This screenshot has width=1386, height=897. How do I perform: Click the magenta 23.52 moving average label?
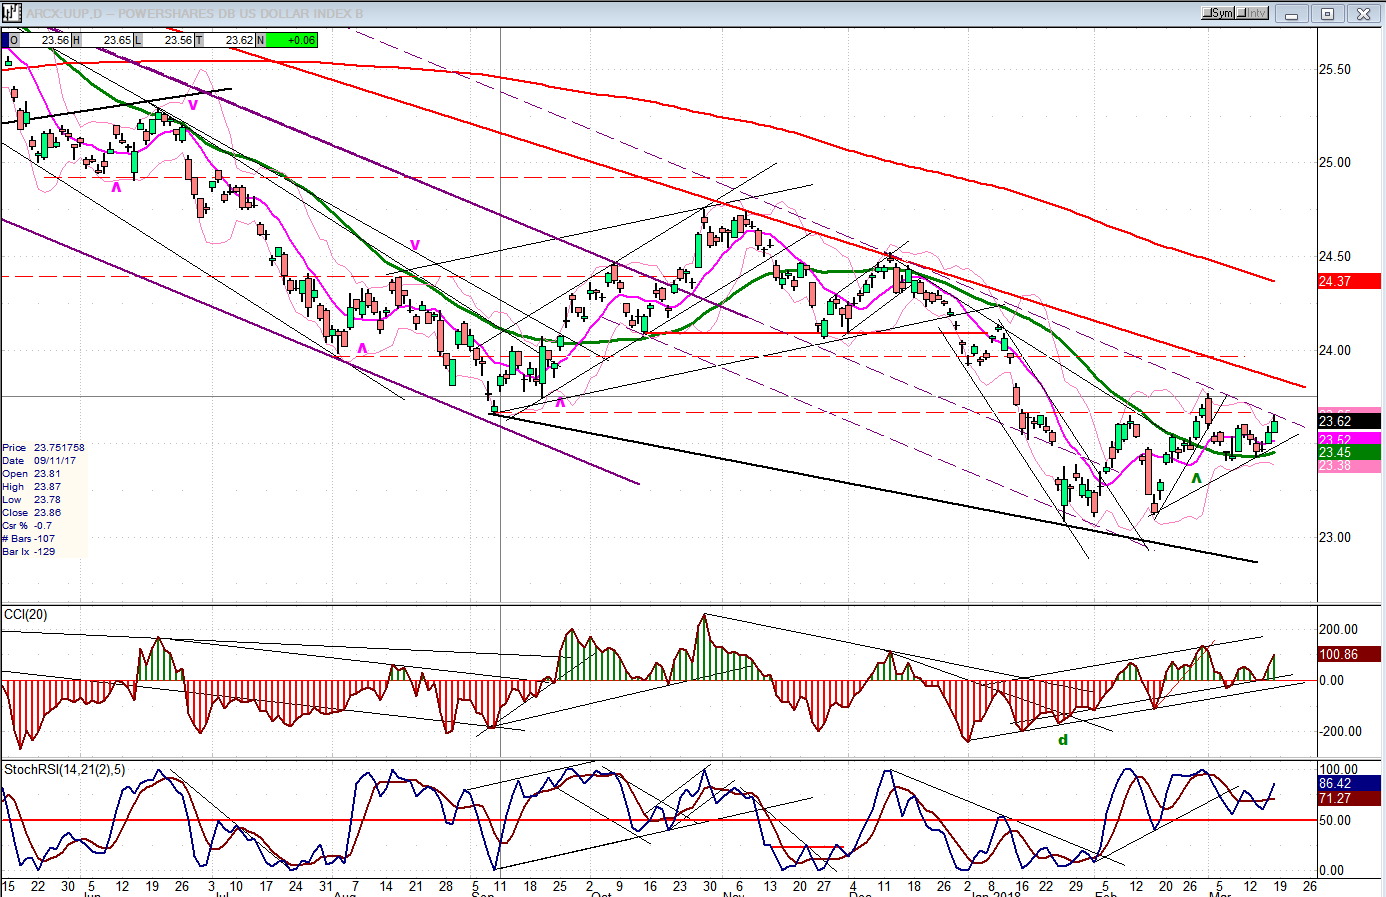point(1335,439)
